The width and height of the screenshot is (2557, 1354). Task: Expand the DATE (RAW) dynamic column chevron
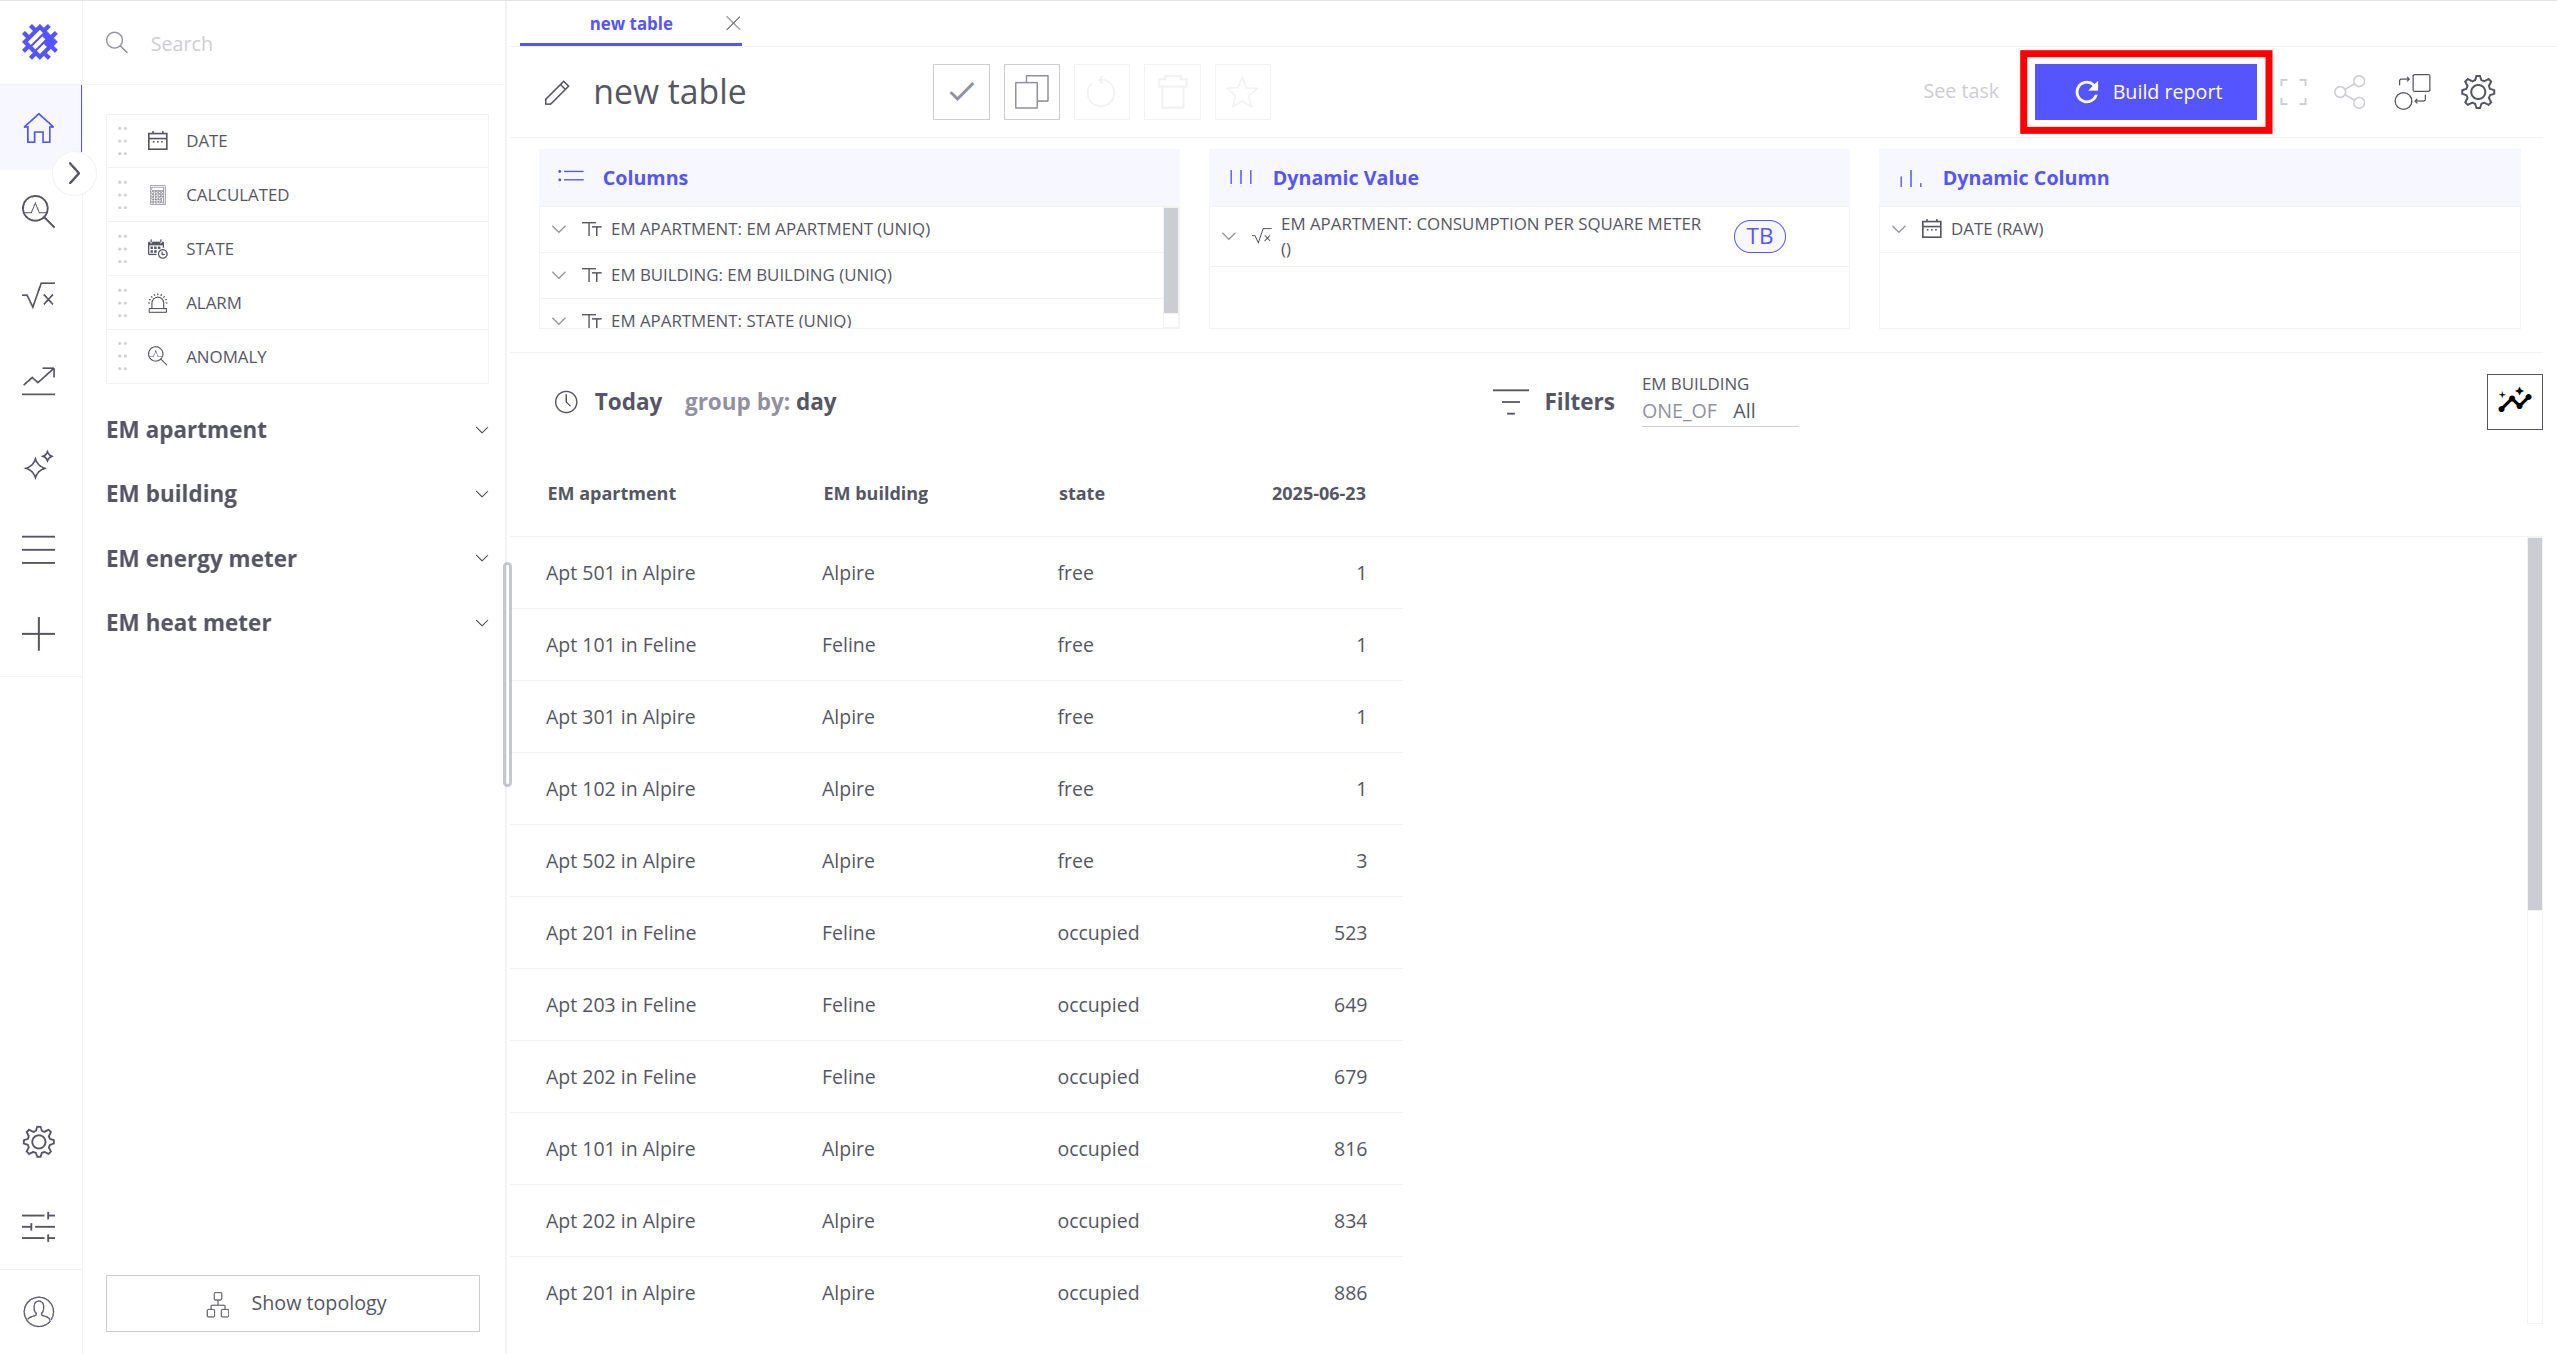tap(1899, 229)
